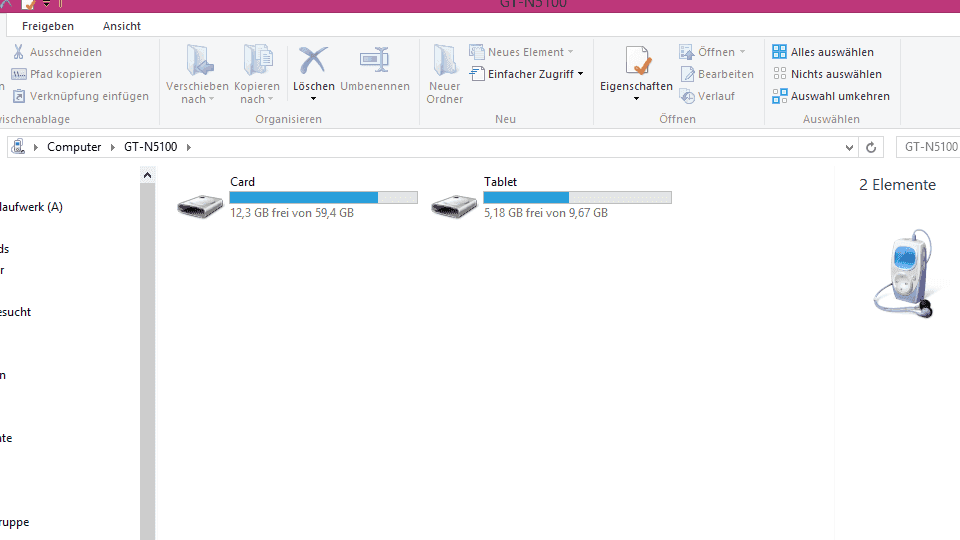Screen dimensions: 960x540
Task: Open the Löschen dropdown arrow
Action: pyautogui.click(x=313, y=99)
